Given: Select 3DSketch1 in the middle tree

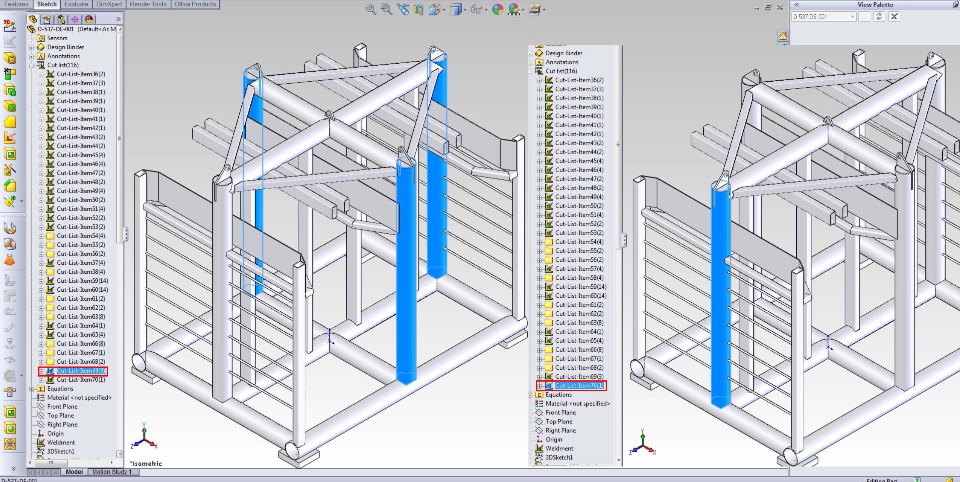Looking at the screenshot, I should click(x=559, y=457).
